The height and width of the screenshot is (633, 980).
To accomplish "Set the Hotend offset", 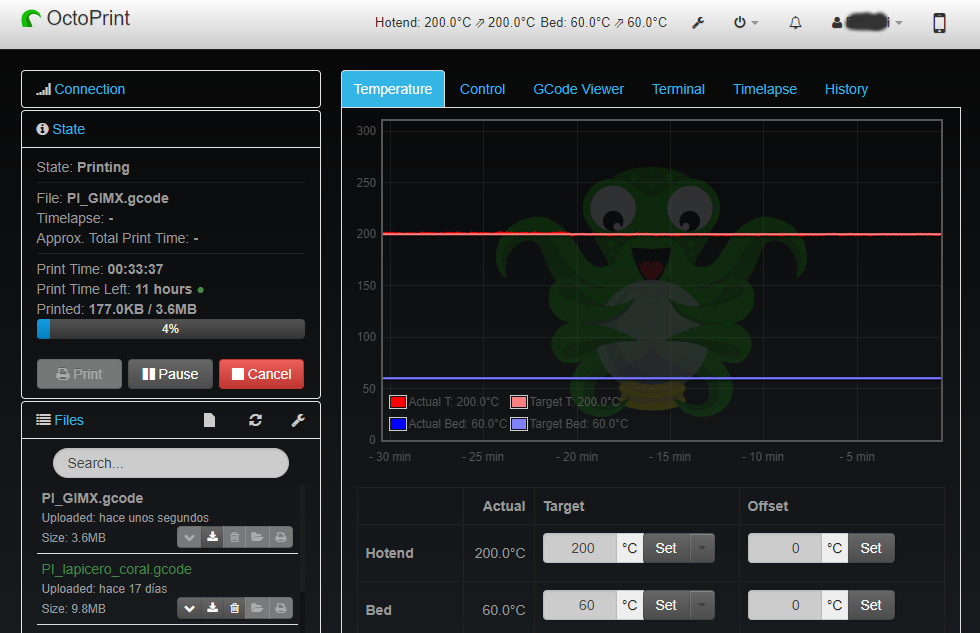I will (871, 548).
